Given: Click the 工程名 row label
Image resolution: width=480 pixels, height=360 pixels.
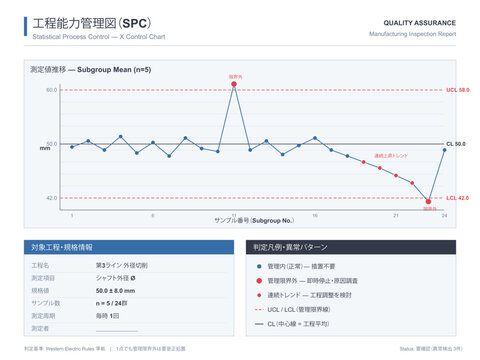Looking at the screenshot, I should point(40,265).
